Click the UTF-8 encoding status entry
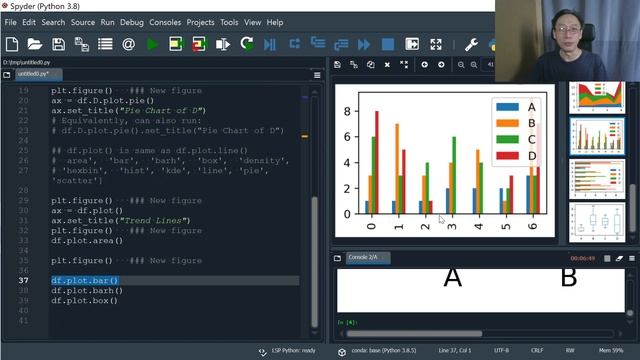 point(501,351)
